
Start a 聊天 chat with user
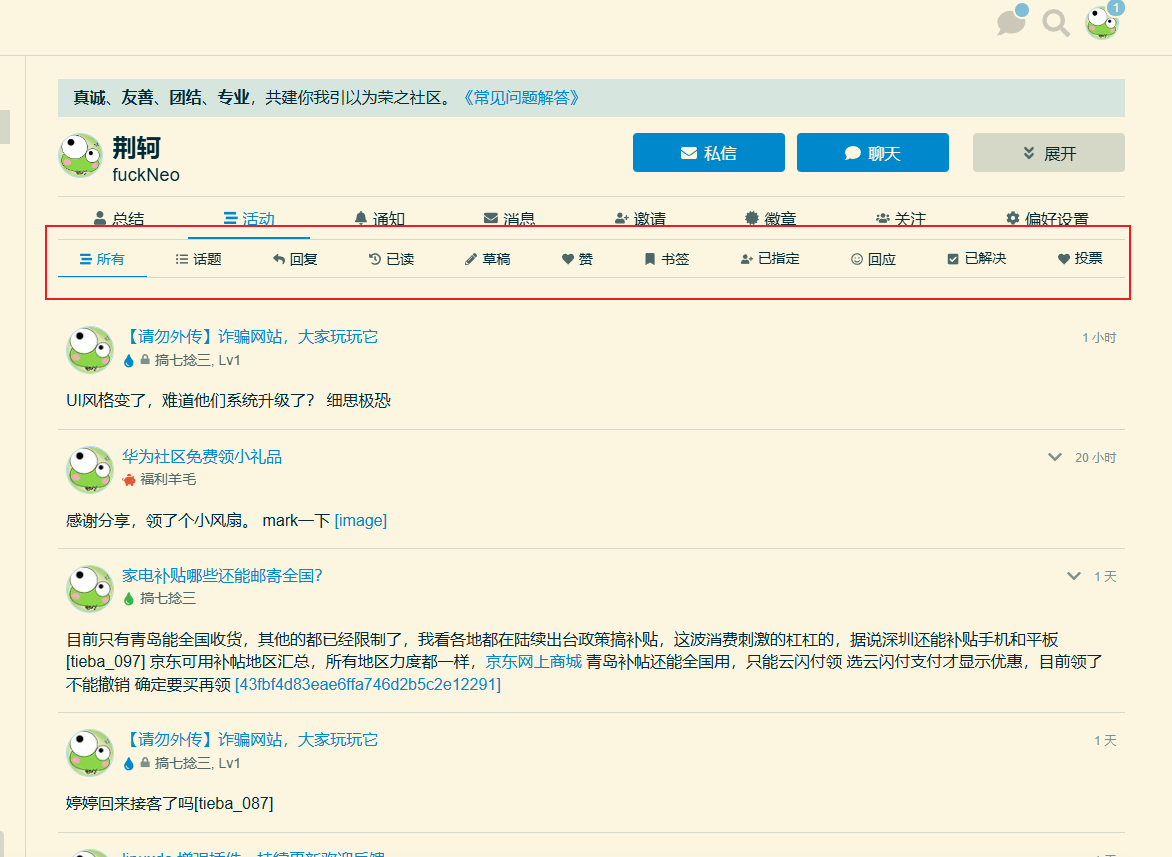point(873,153)
